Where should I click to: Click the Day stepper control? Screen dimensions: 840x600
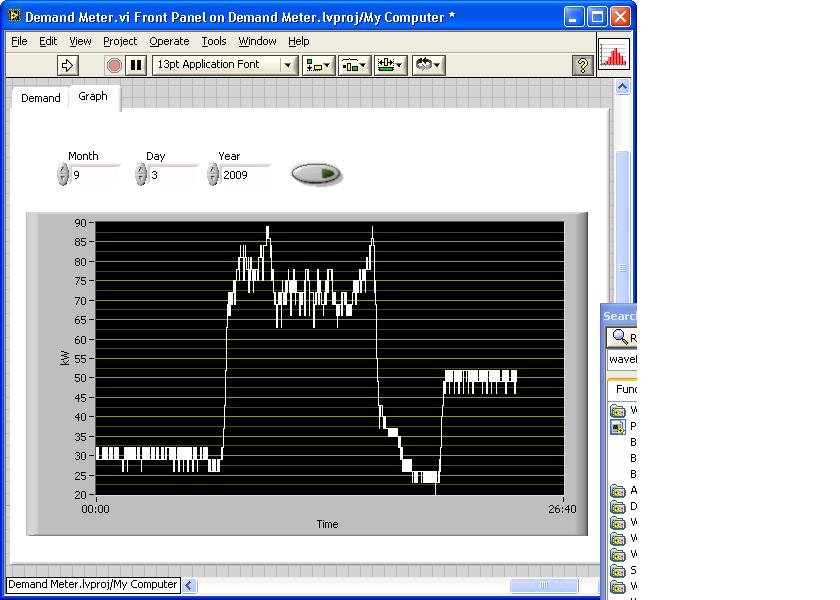point(141,175)
